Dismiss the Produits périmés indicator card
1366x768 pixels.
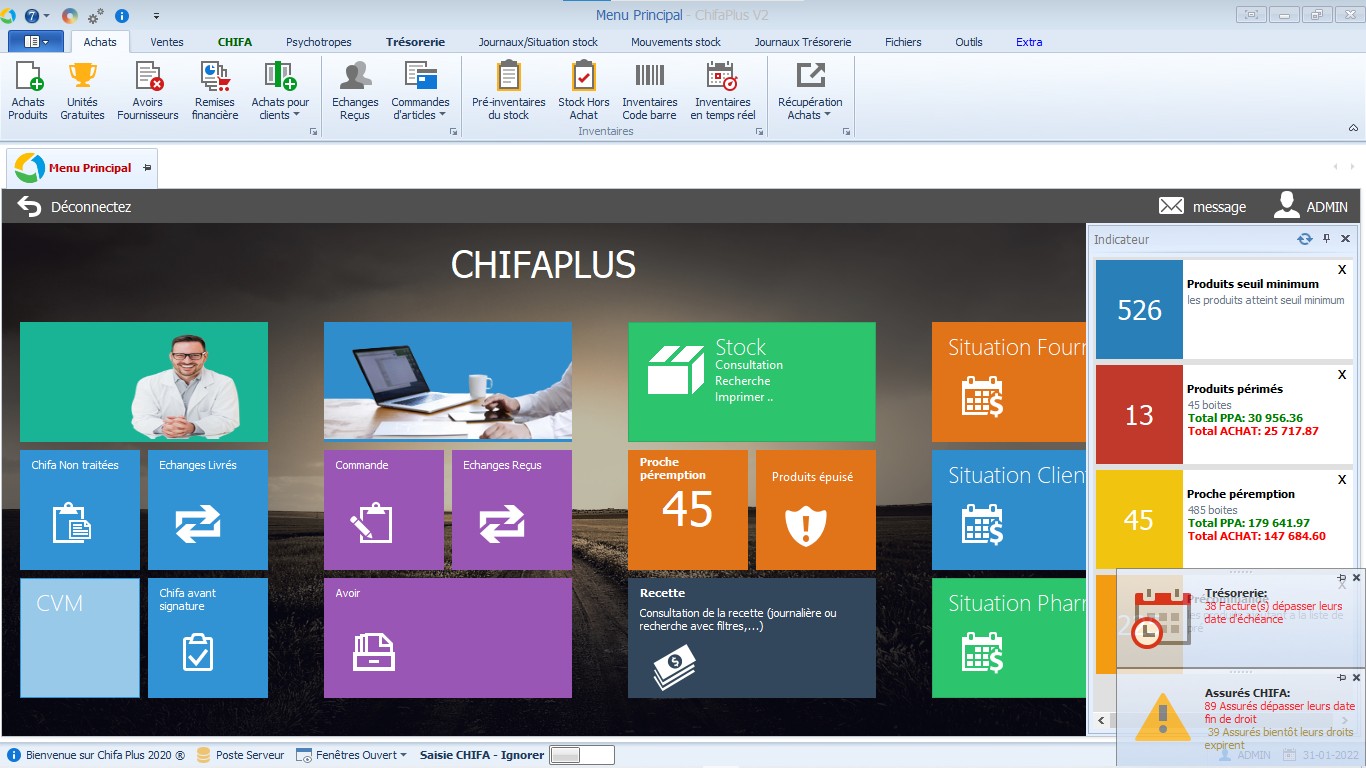tap(1342, 374)
